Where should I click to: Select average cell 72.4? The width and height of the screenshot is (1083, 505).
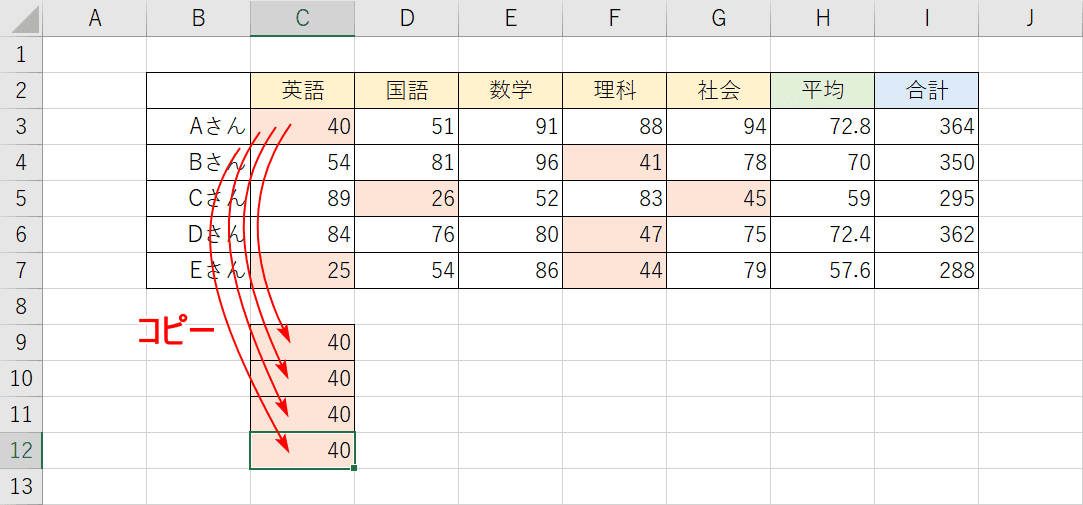[x=823, y=234]
